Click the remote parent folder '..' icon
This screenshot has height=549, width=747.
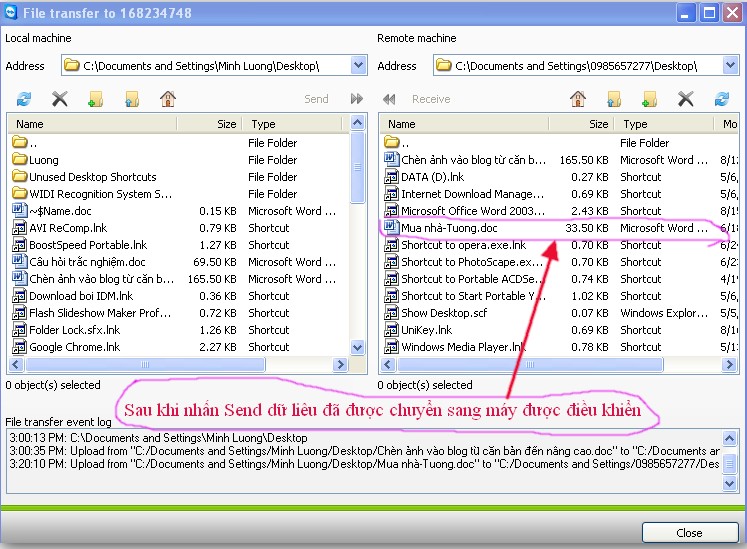392,142
